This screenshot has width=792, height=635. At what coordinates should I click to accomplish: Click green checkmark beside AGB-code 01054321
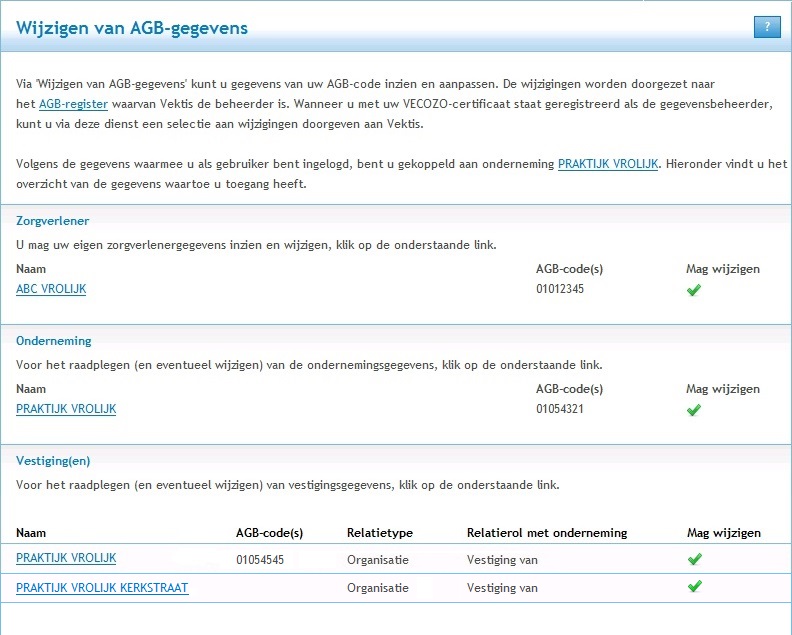[694, 410]
